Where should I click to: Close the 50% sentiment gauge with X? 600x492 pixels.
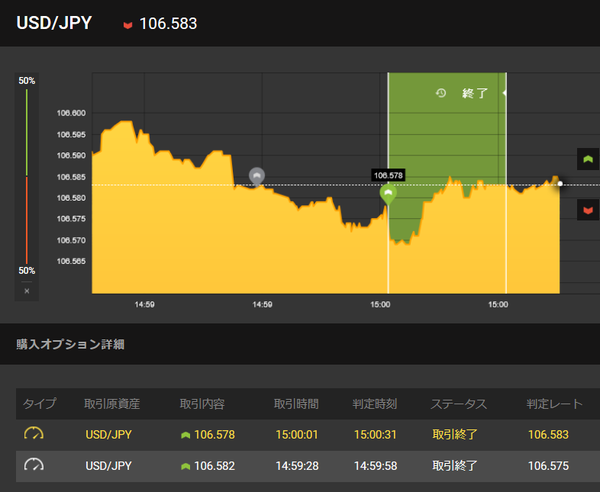tap(27, 291)
